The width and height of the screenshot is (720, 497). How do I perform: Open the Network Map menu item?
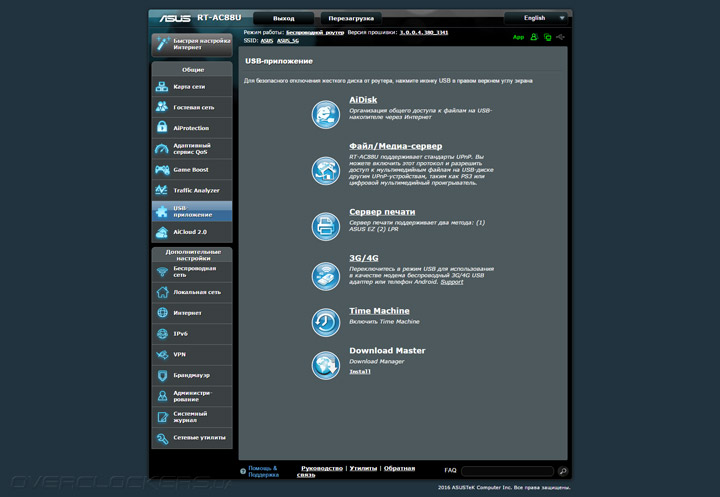click(192, 86)
